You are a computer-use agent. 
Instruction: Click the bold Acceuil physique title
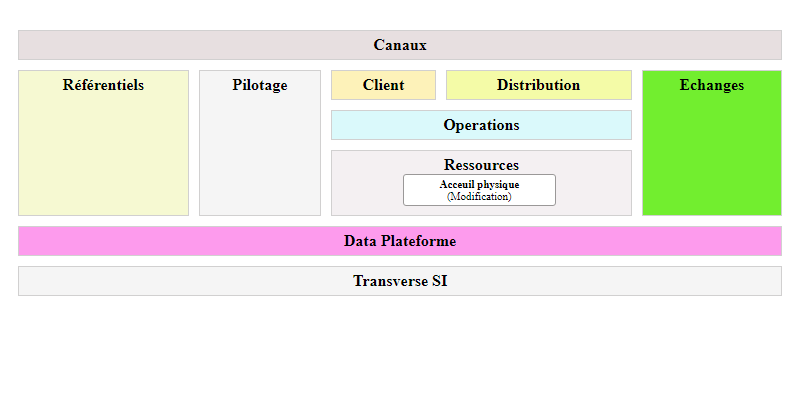click(479, 185)
